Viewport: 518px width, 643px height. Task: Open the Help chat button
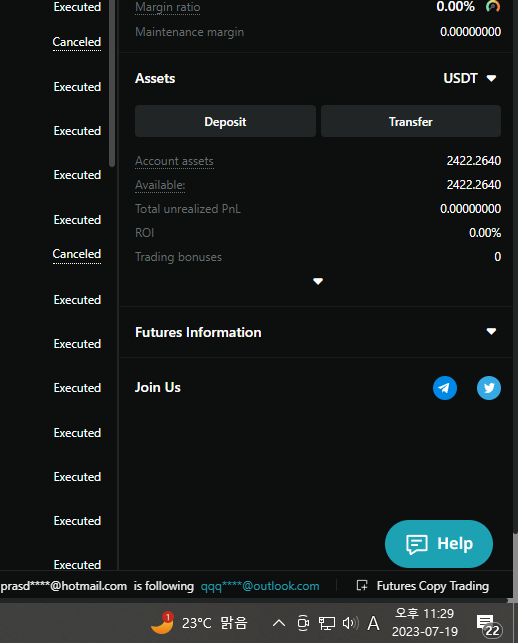click(439, 544)
